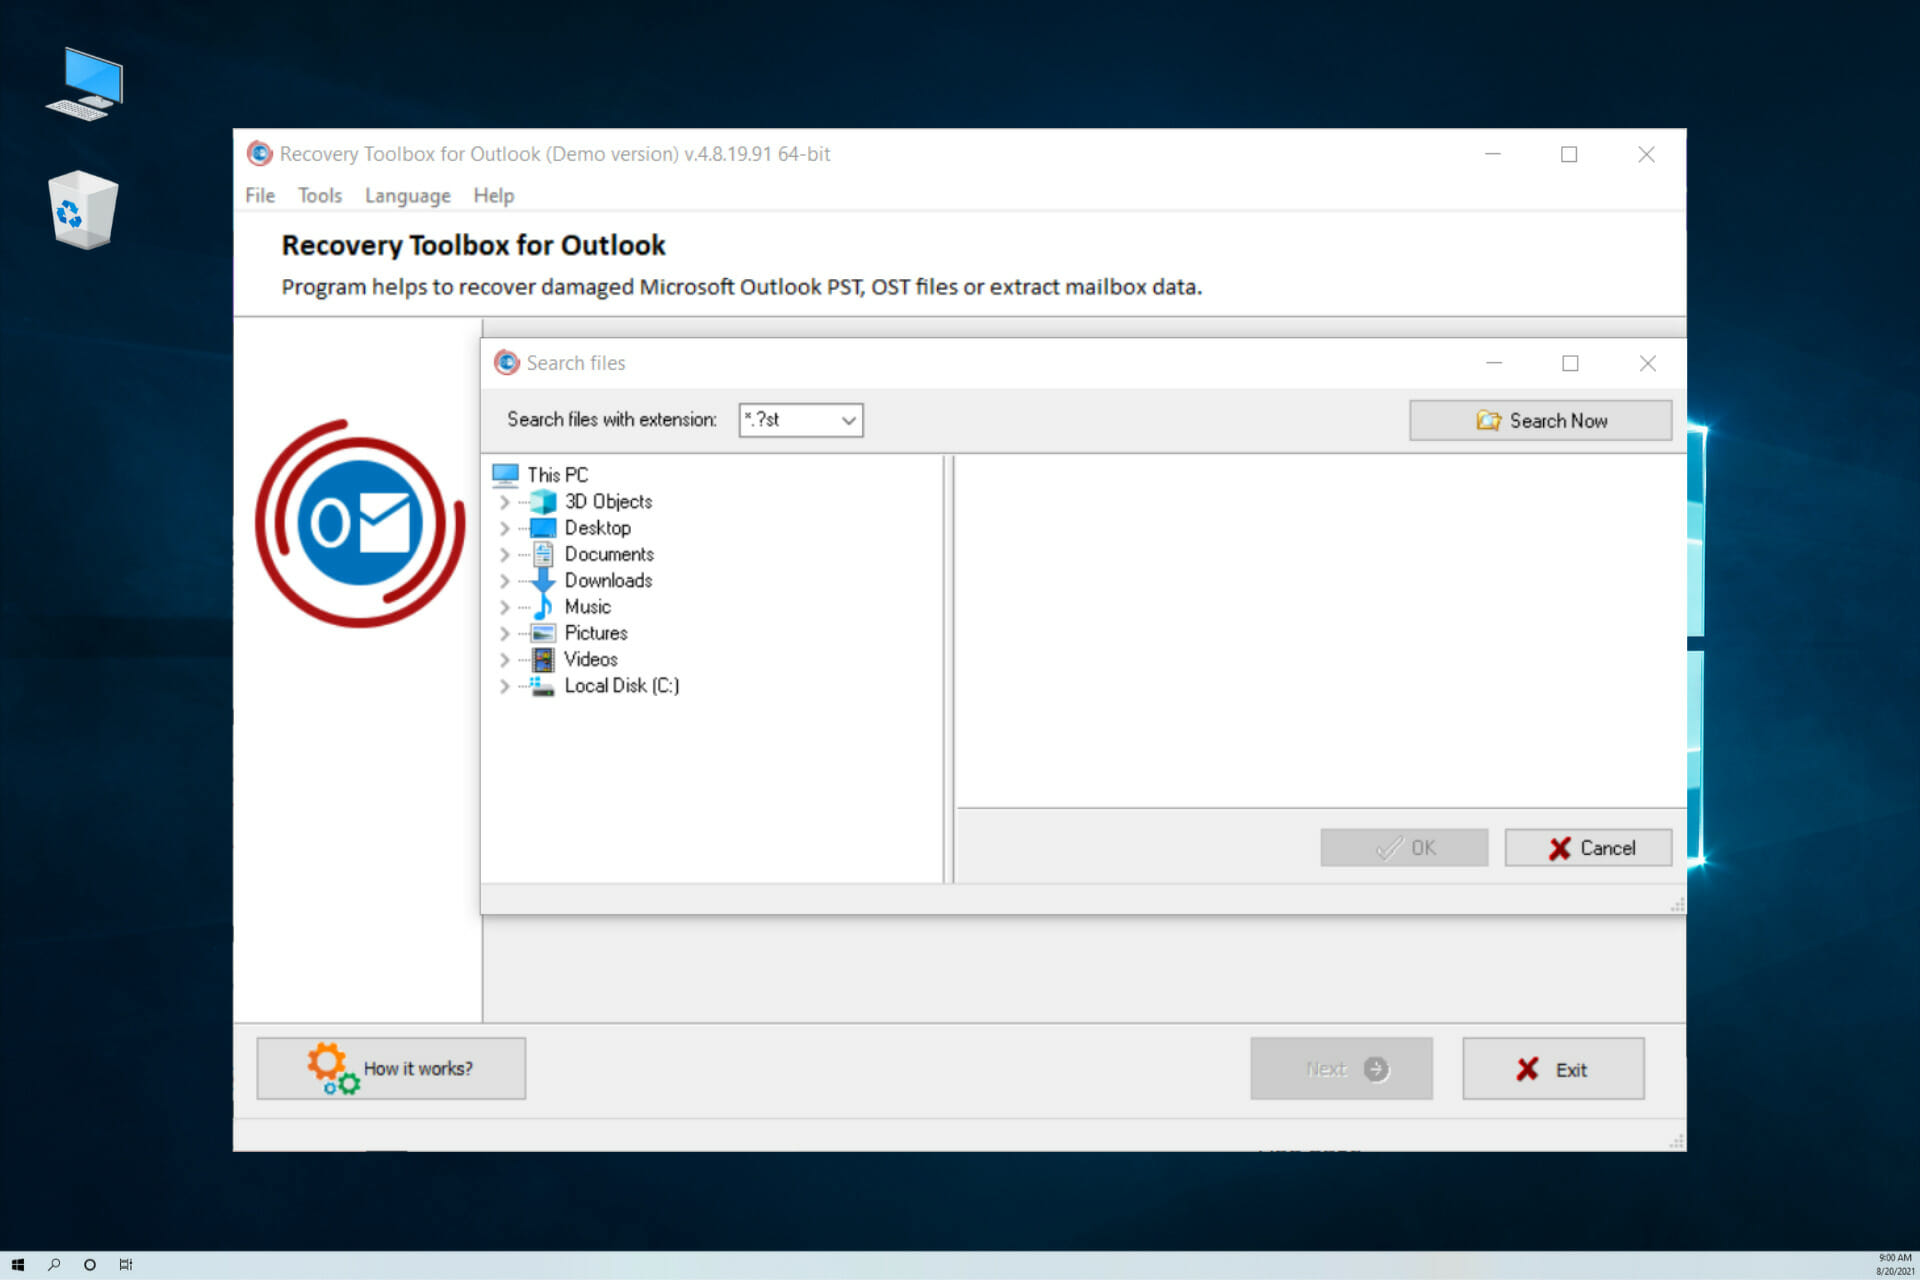Expand the Downloads tree node

505,581
